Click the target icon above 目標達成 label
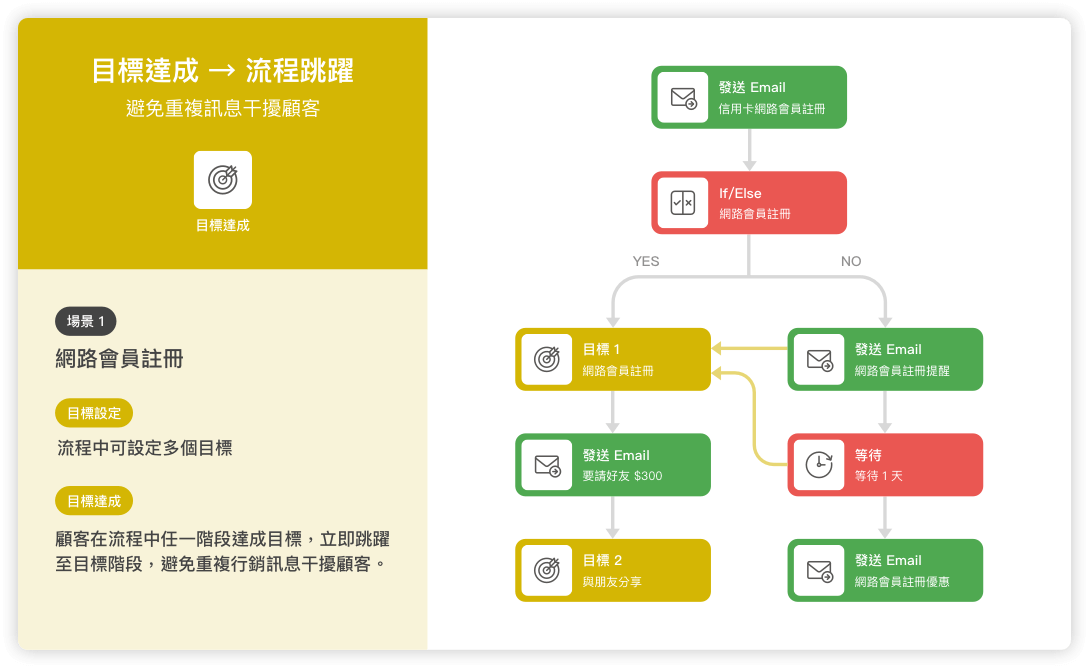Viewport: 1089px width, 669px height. click(x=222, y=180)
